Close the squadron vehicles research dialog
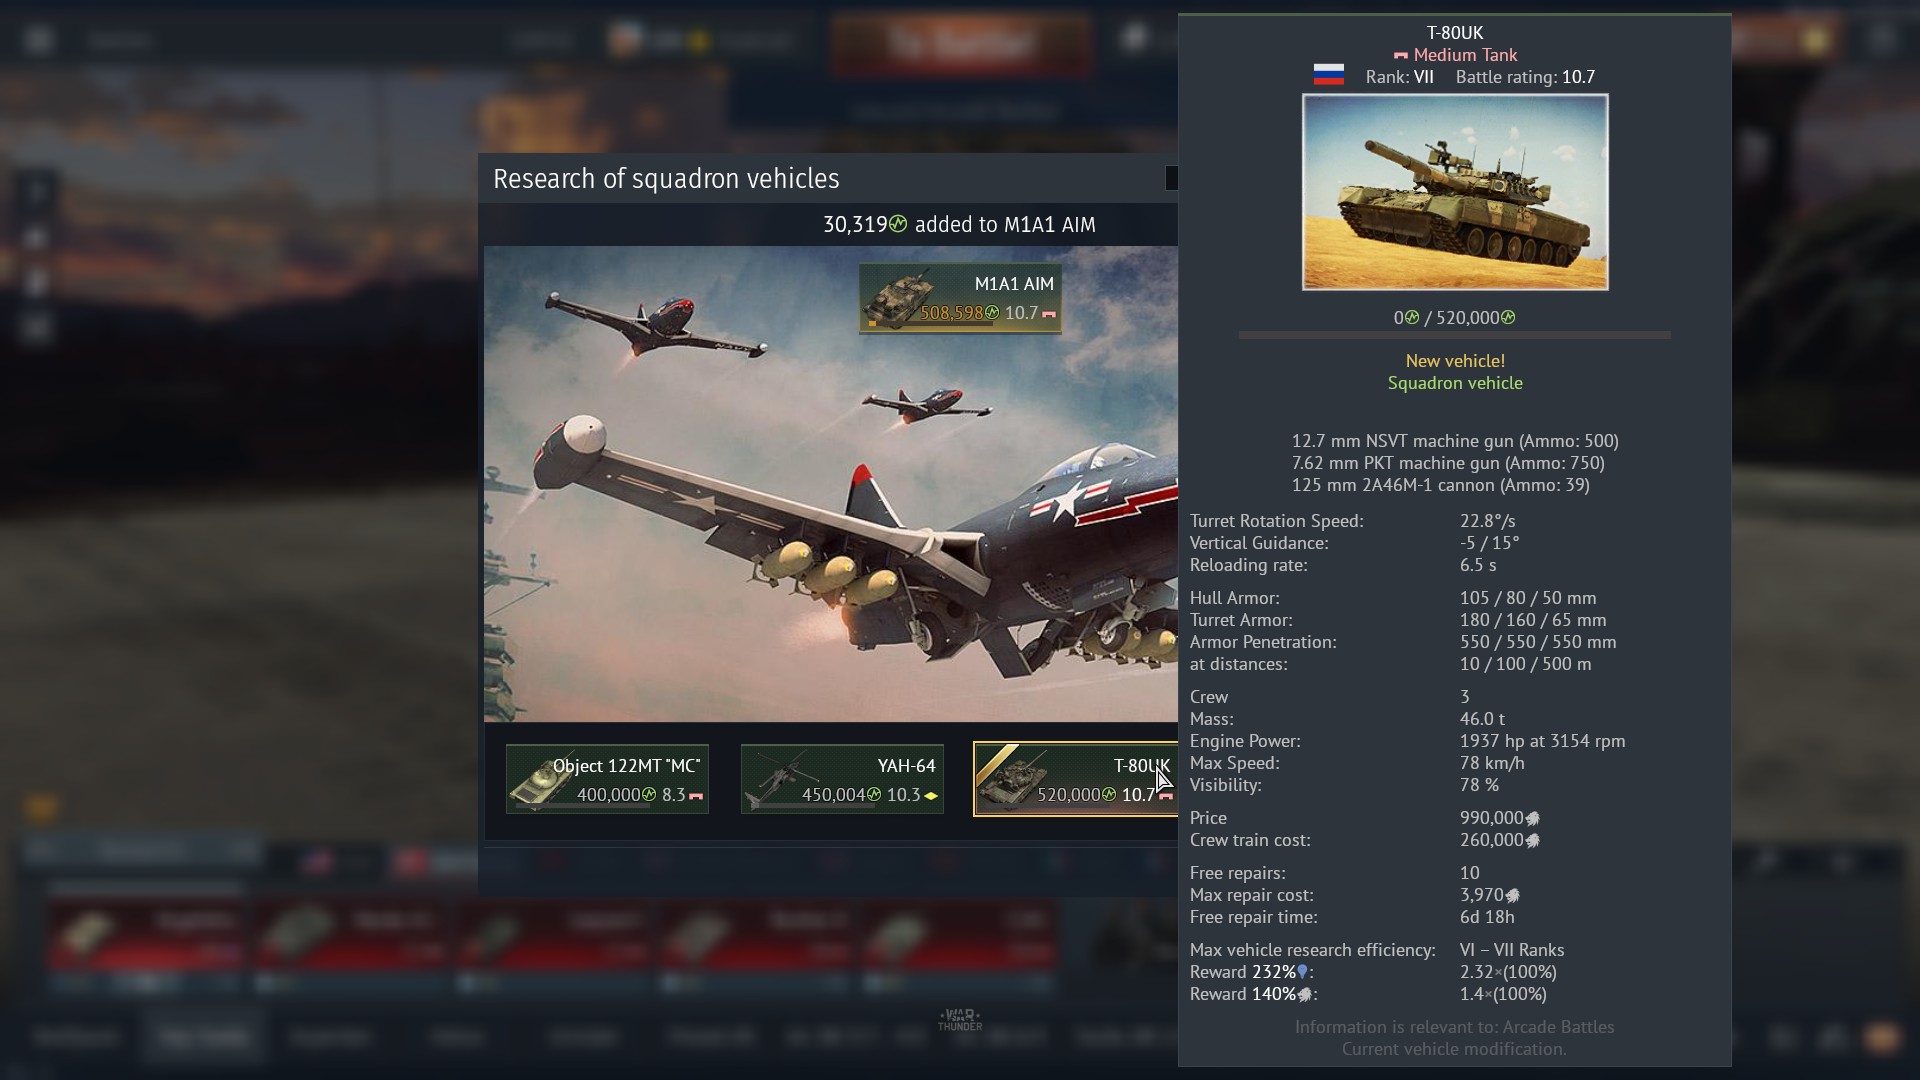This screenshot has width=1920, height=1080. pyautogui.click(x=1172, y=178)
